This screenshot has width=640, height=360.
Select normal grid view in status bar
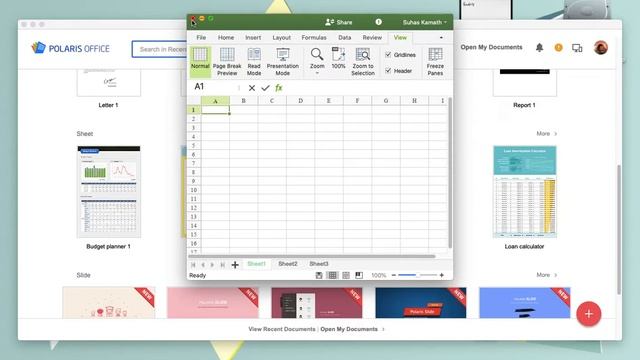333,276
